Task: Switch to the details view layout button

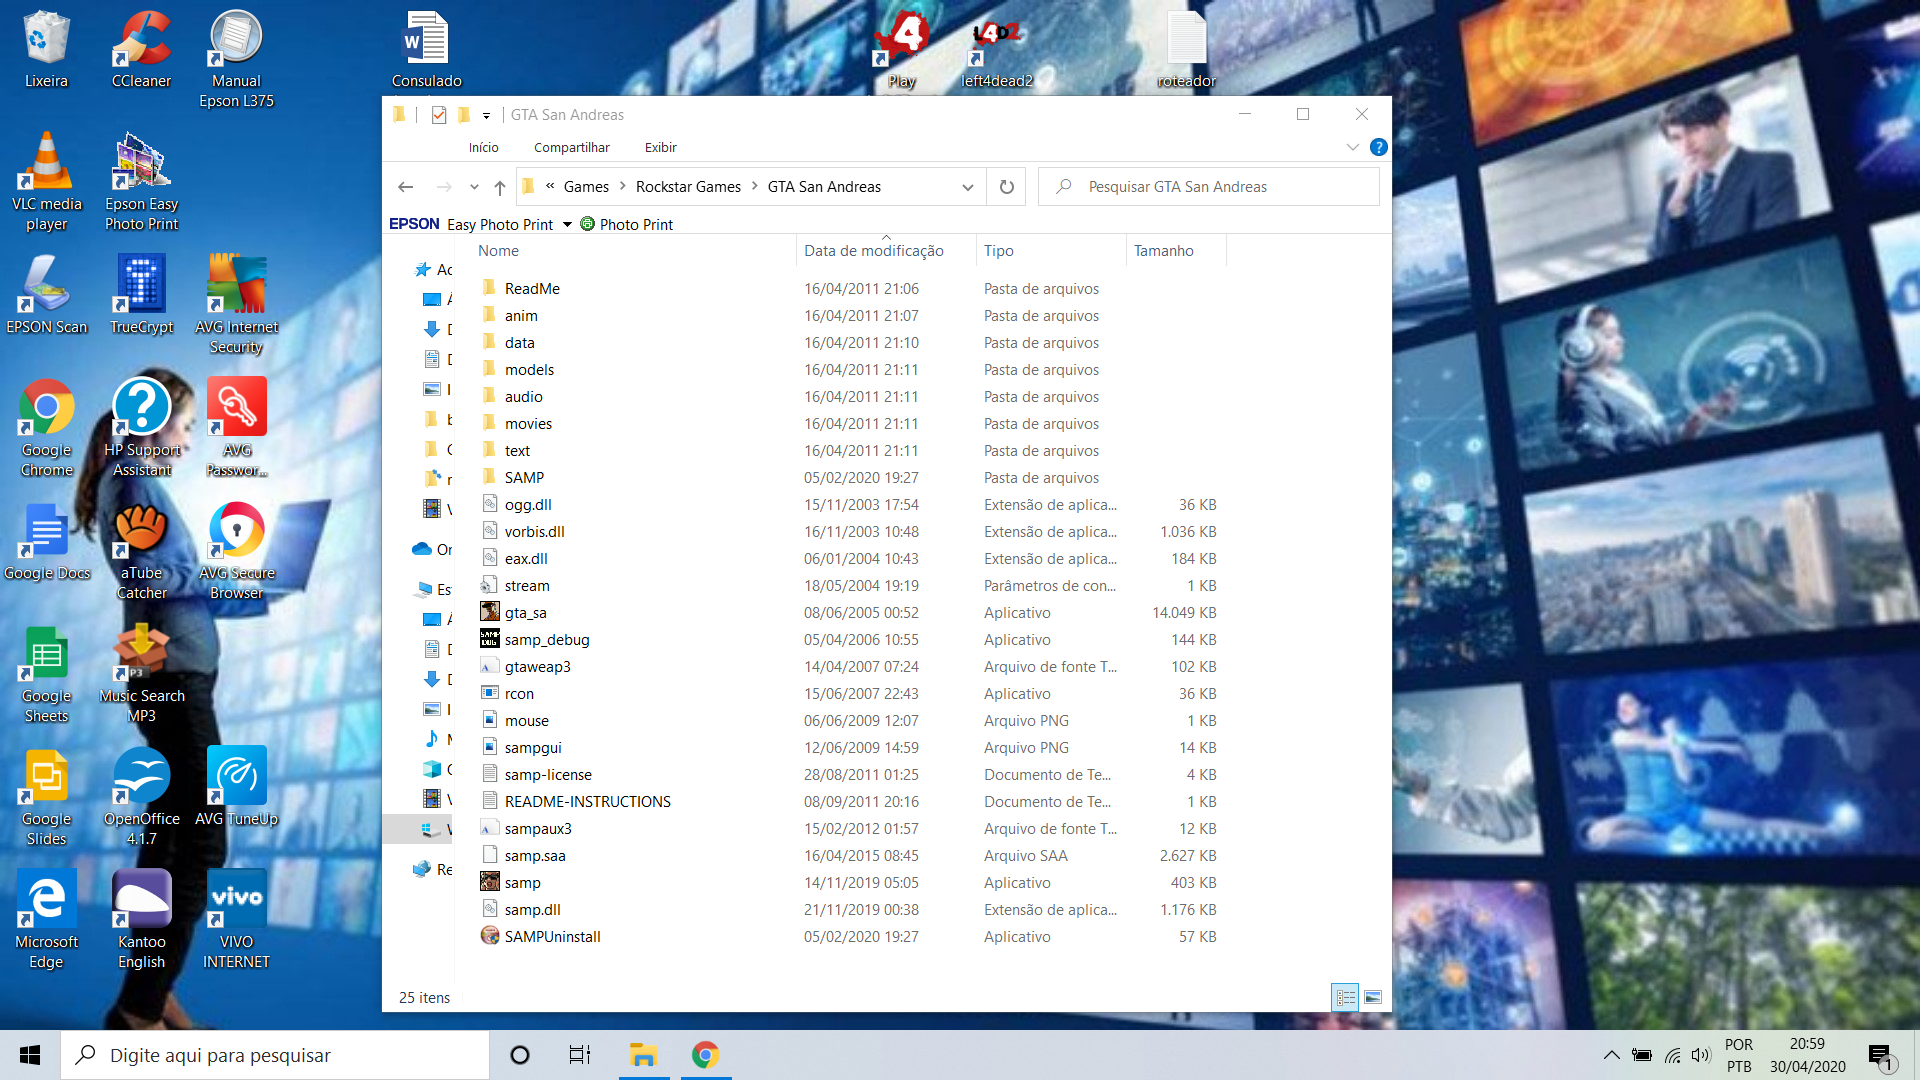Action: (1345, 997)
